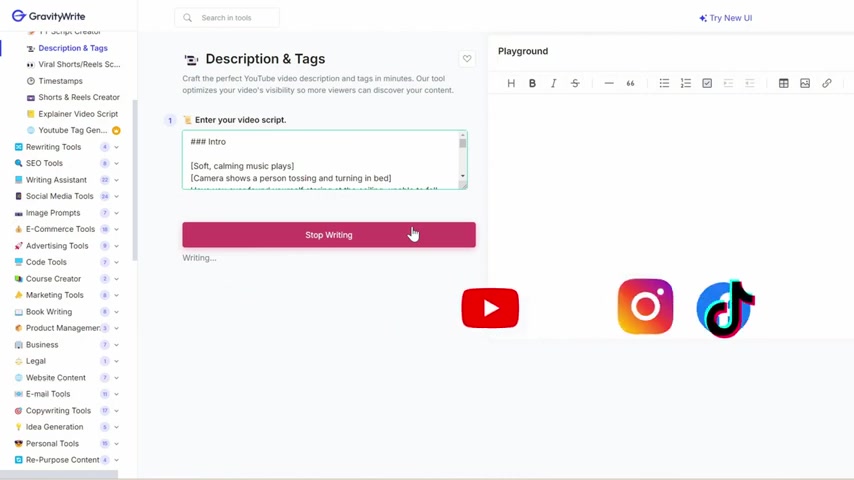This screenshot has width=854, height=480.
Task: Click the Stop Writing button
Action: [328, 235]
